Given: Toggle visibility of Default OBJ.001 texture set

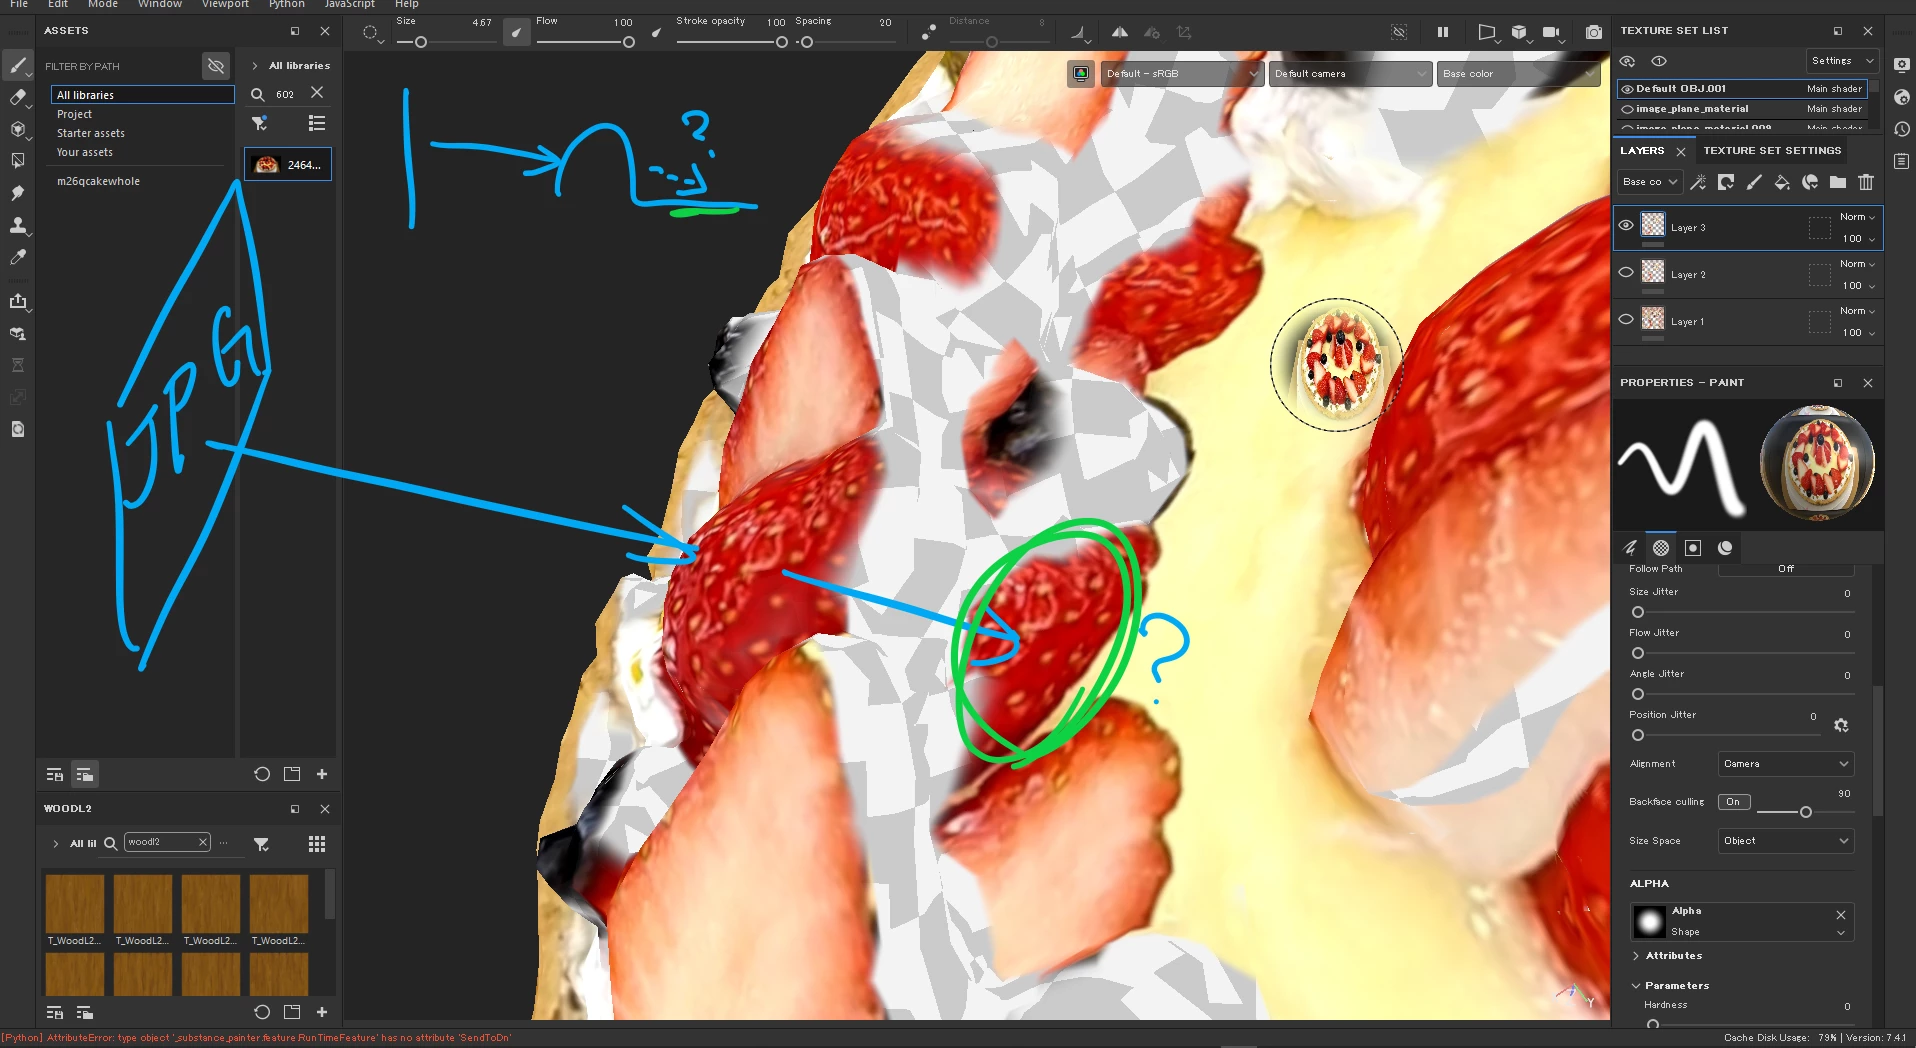Looking at the screenshot, I should click(x=1627, y=89).
